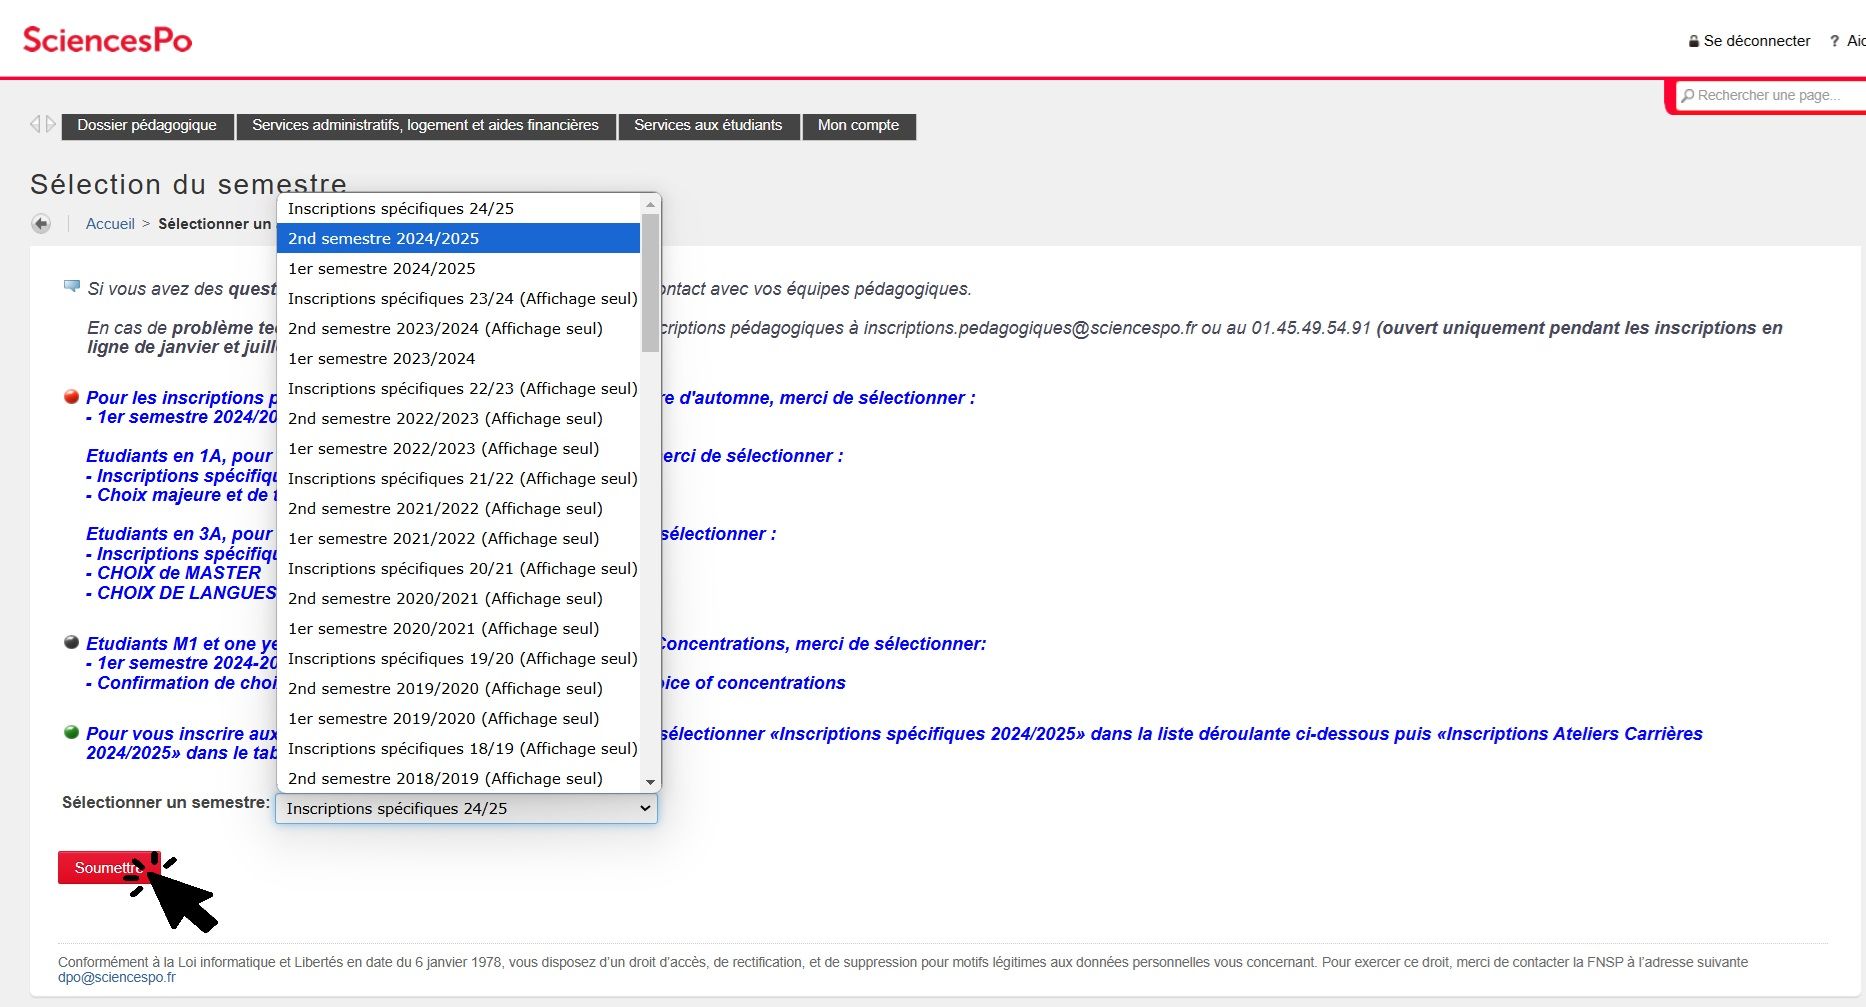
Task: Open the Services aux étudiants tab
Action: 708,126
